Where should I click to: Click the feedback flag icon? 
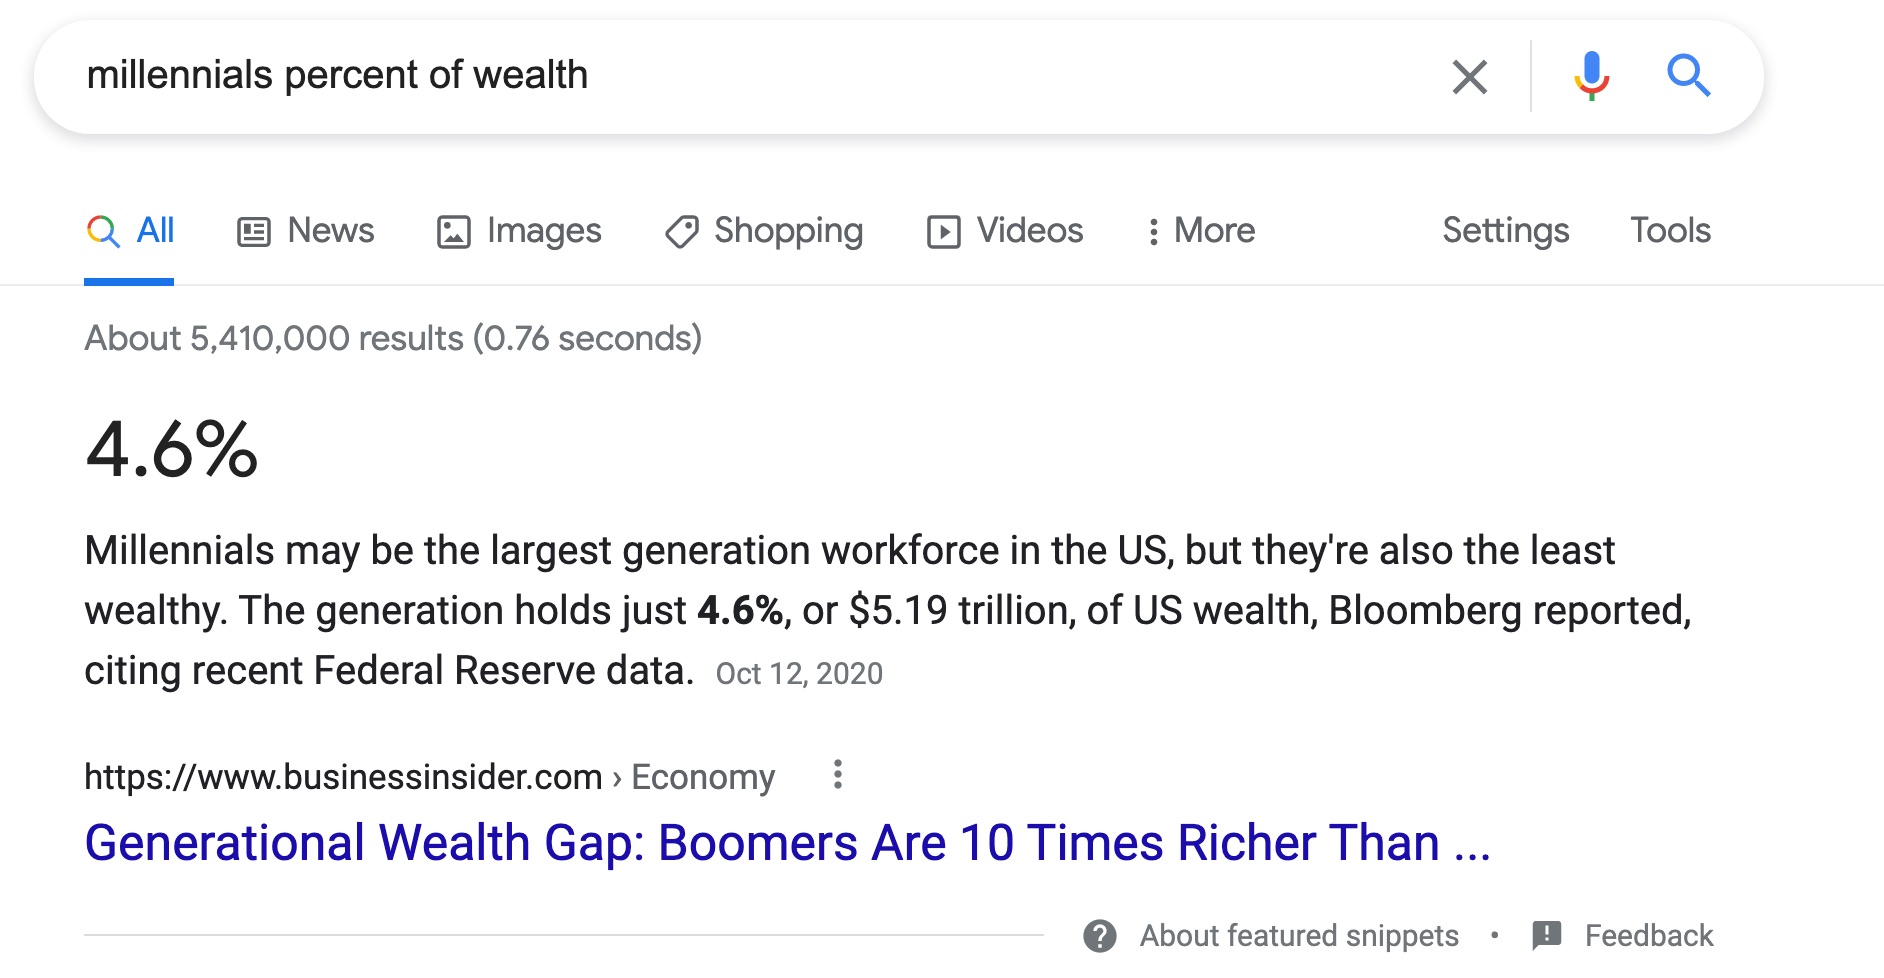pos(1546,936)
